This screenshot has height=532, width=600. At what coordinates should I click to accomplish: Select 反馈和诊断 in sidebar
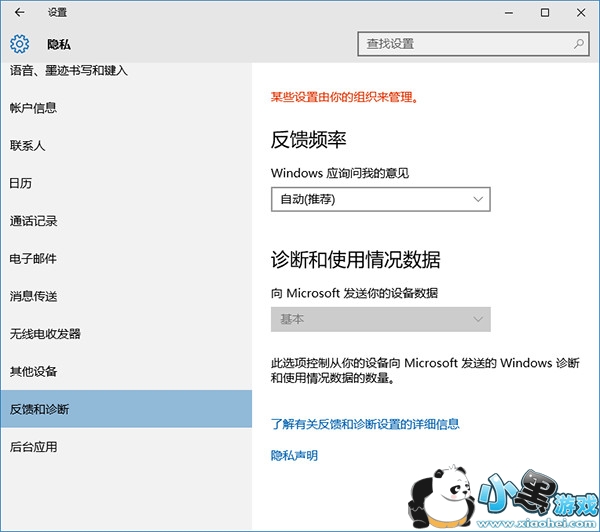pyautogui.click(x=126, y=409)
